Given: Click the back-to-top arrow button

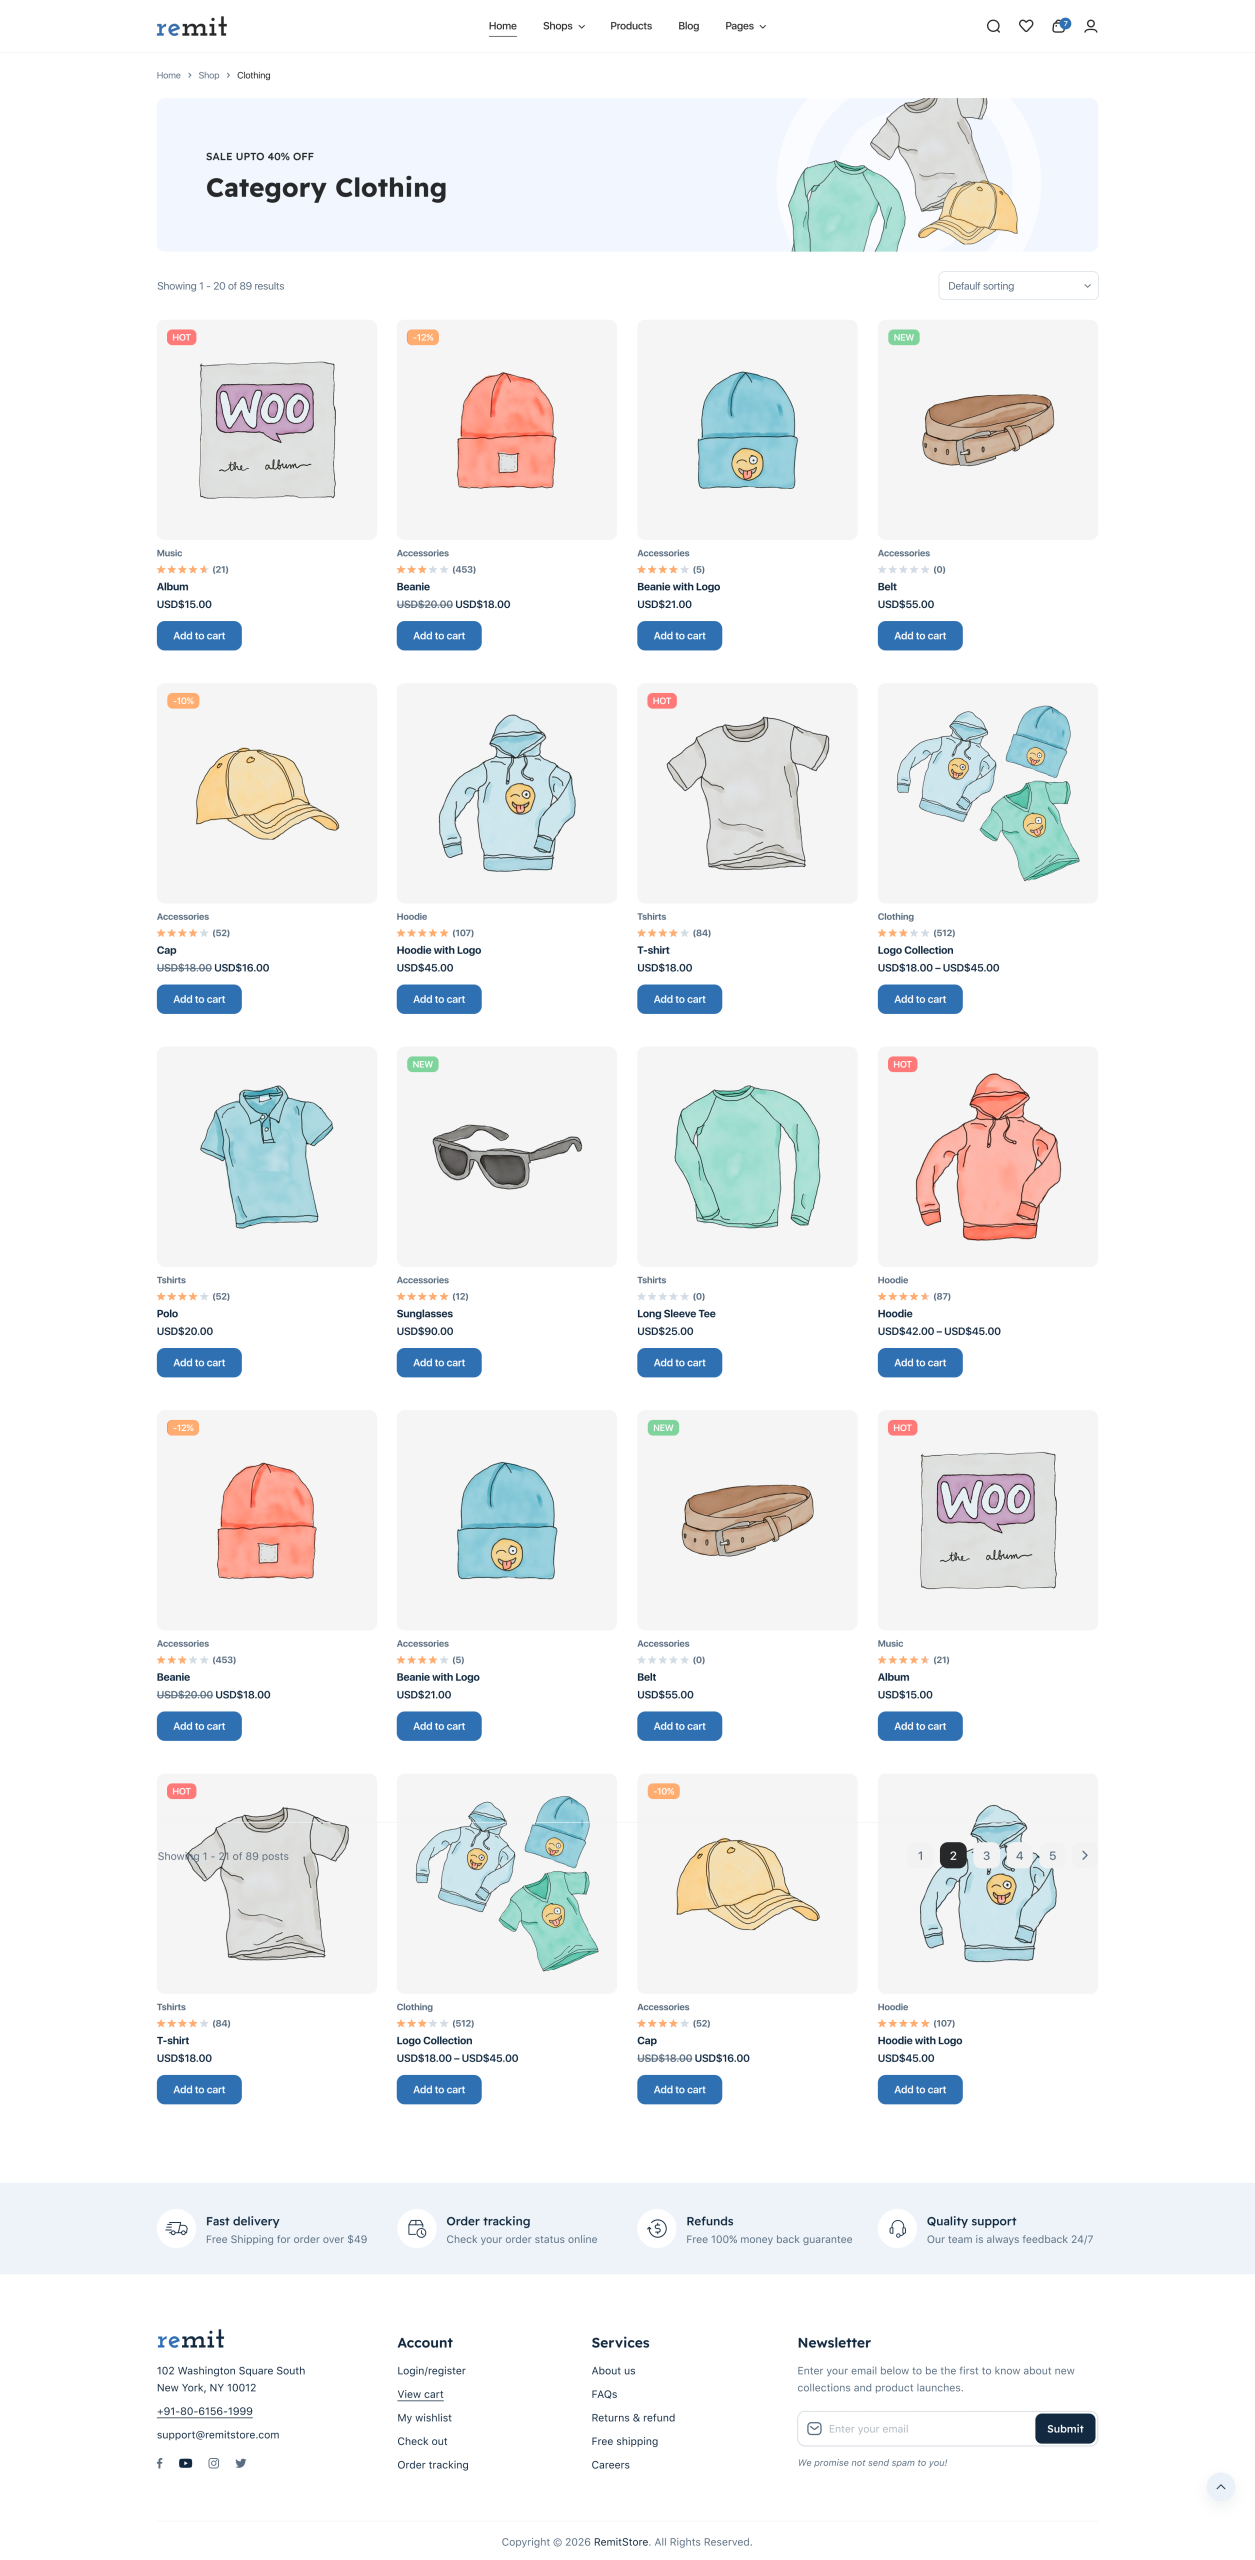Looking at the screenshot, I should 1220,2487.
